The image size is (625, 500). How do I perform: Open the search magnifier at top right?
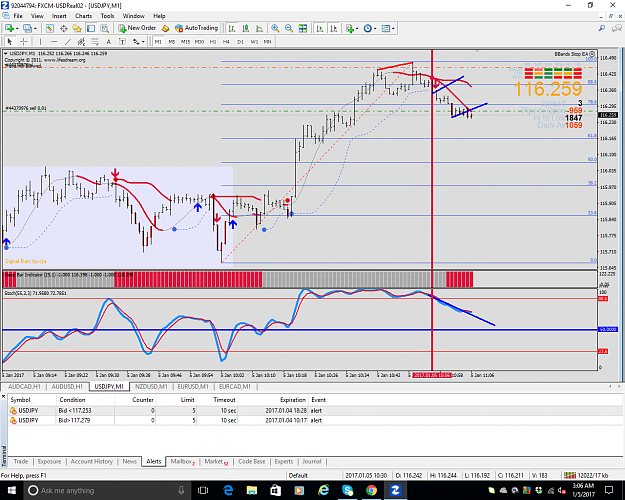(x=602, y=28)
